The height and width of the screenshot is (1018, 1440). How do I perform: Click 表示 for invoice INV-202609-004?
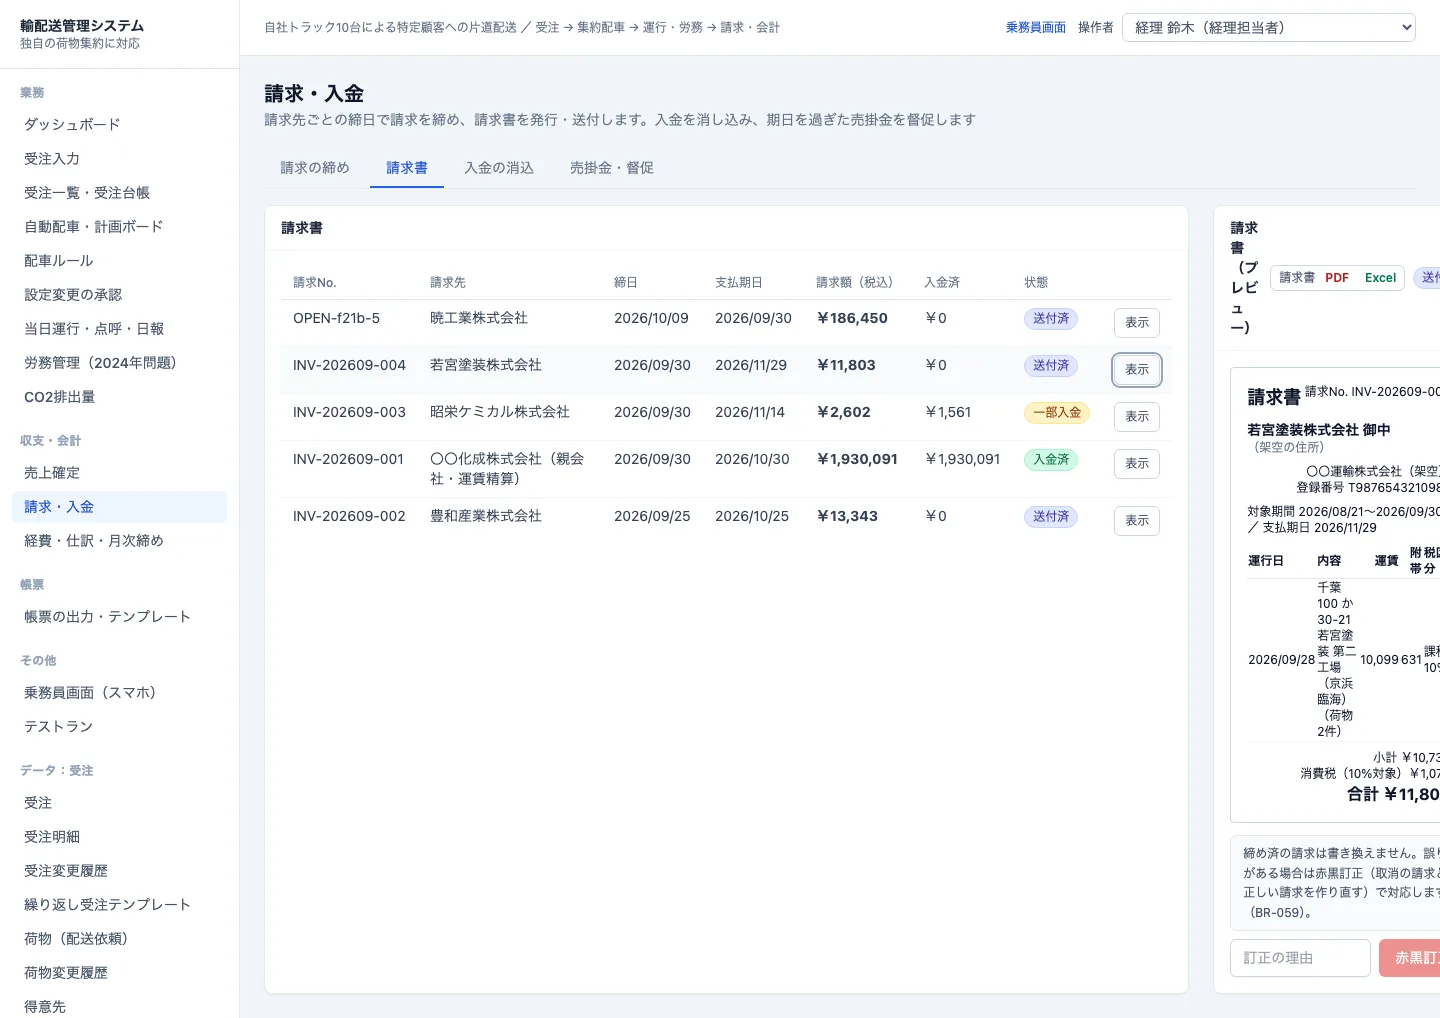tap(1137, 369)
